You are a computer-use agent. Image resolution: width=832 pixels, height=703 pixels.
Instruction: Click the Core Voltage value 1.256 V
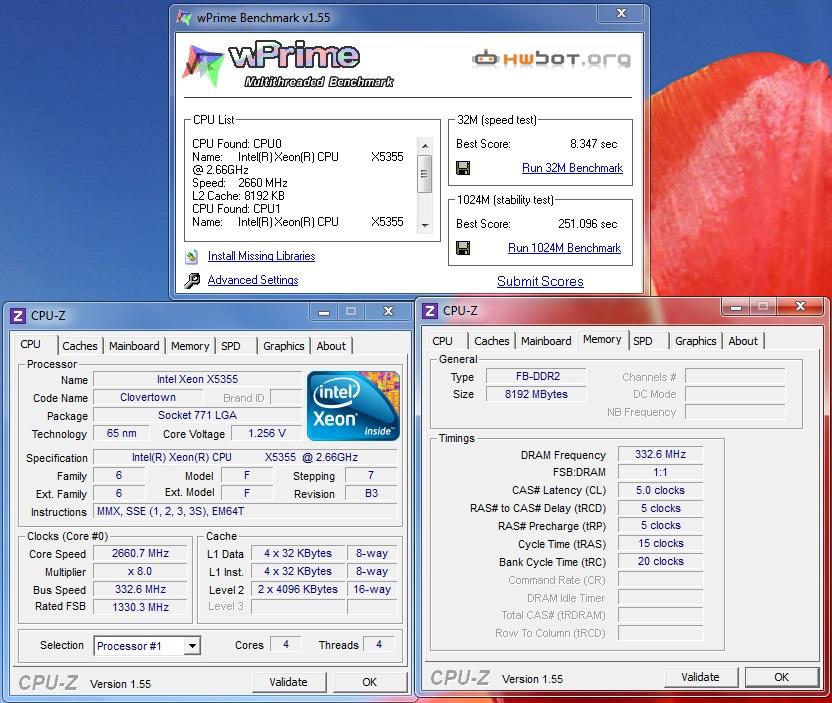click(267, 433)
